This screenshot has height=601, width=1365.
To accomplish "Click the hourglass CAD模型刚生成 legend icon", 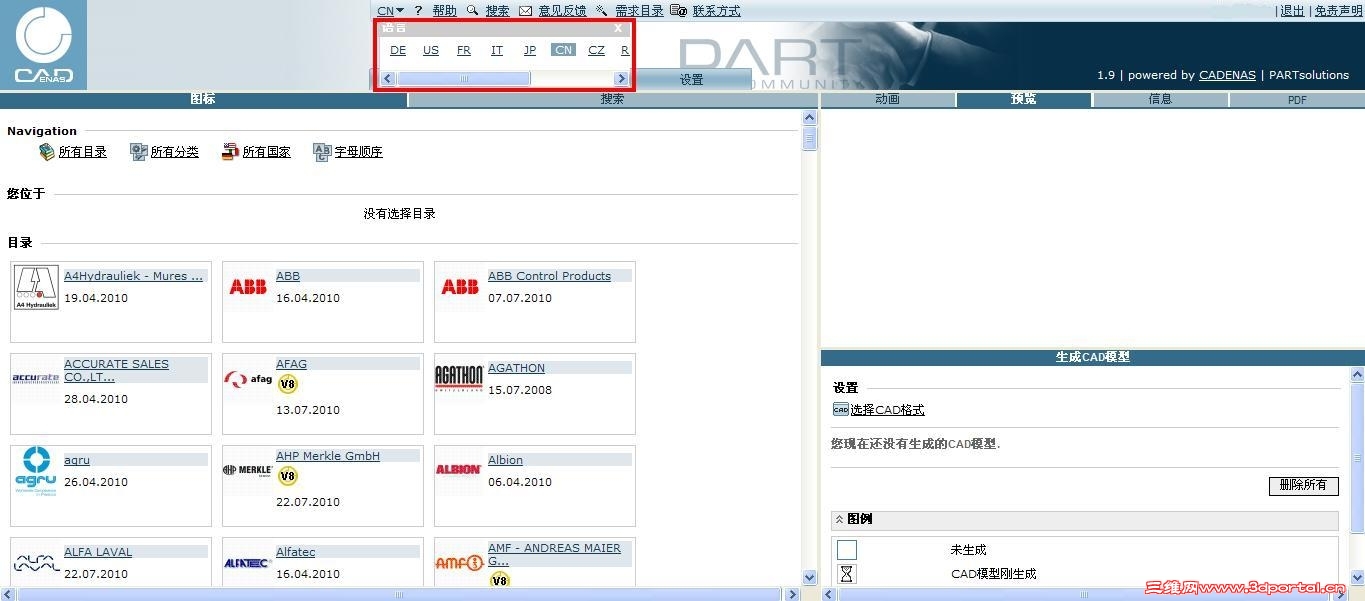I will [847, 574].
